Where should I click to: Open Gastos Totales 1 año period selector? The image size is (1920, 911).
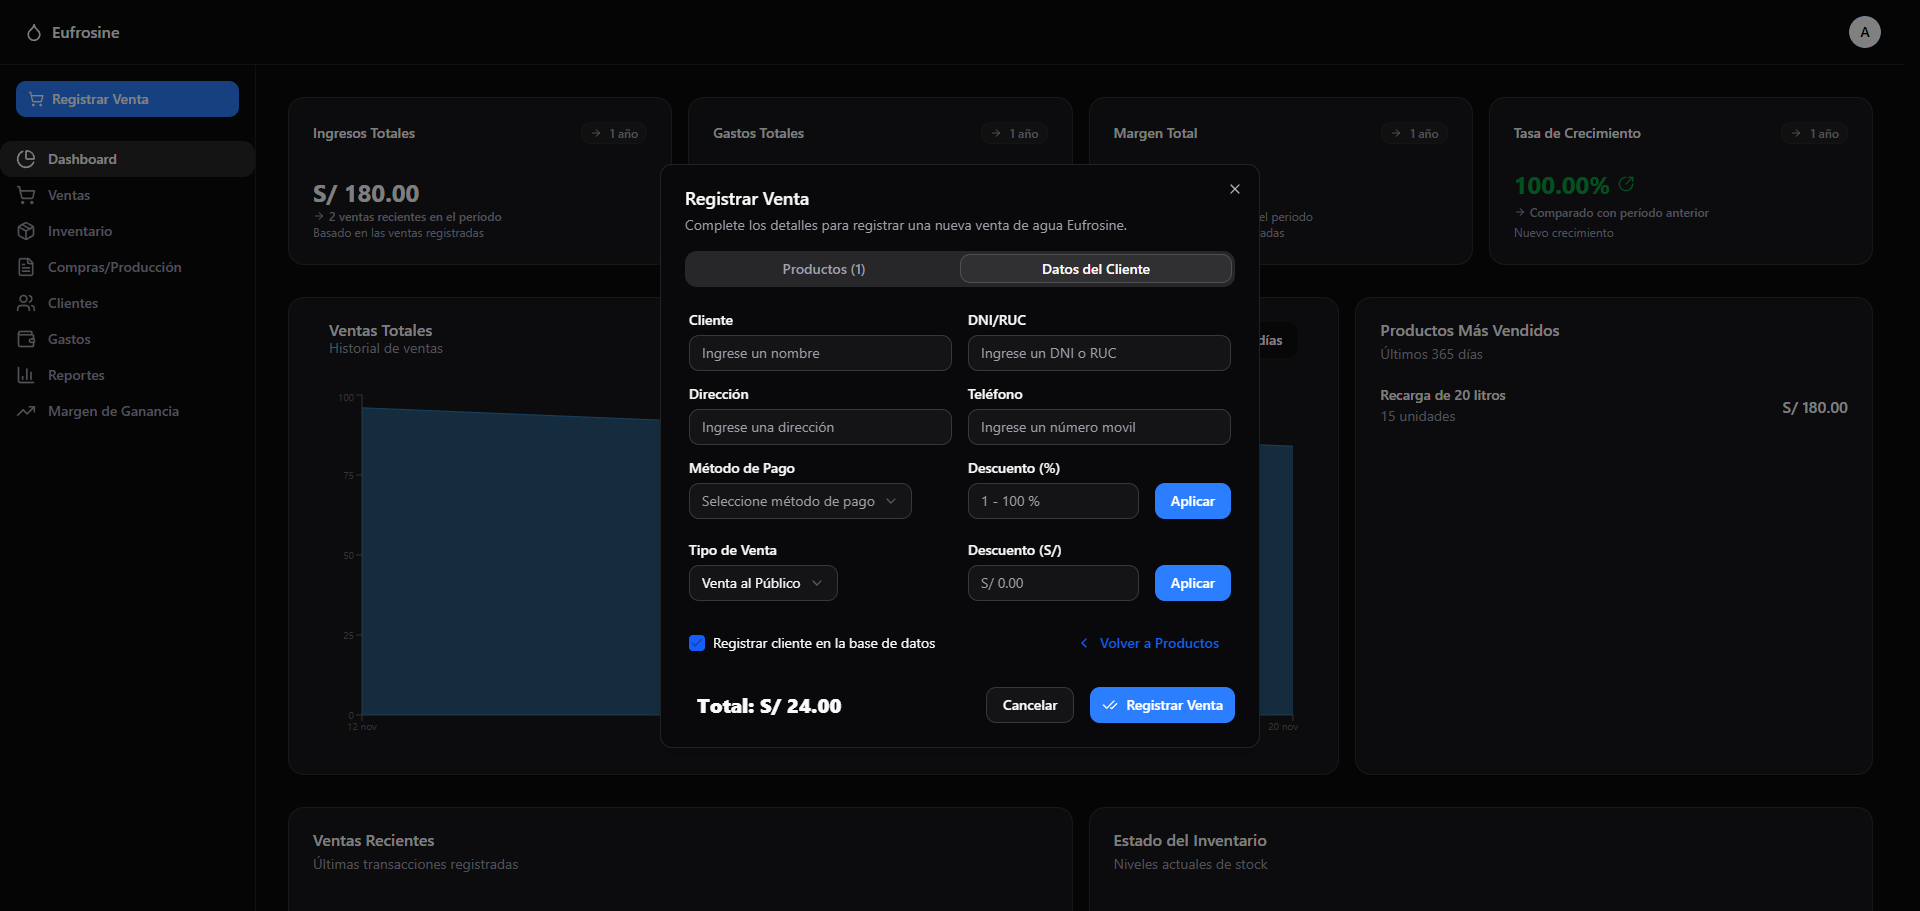(x=1014, y=133)
